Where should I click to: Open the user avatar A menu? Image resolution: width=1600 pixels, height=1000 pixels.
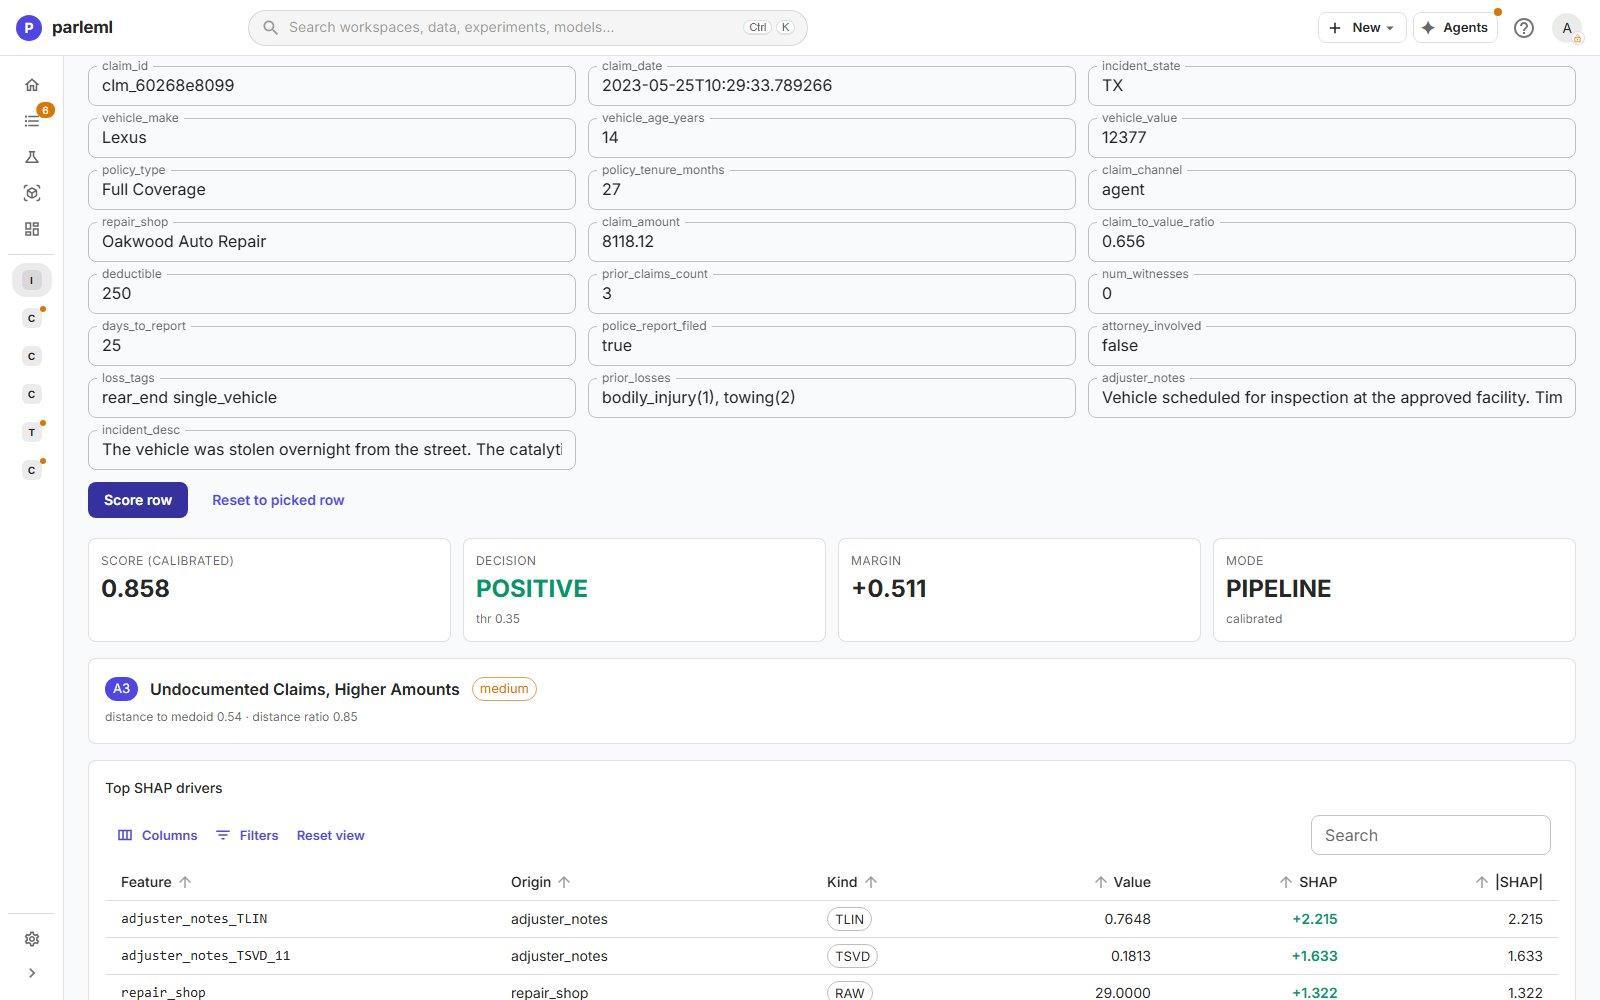tap(1567, 28)
